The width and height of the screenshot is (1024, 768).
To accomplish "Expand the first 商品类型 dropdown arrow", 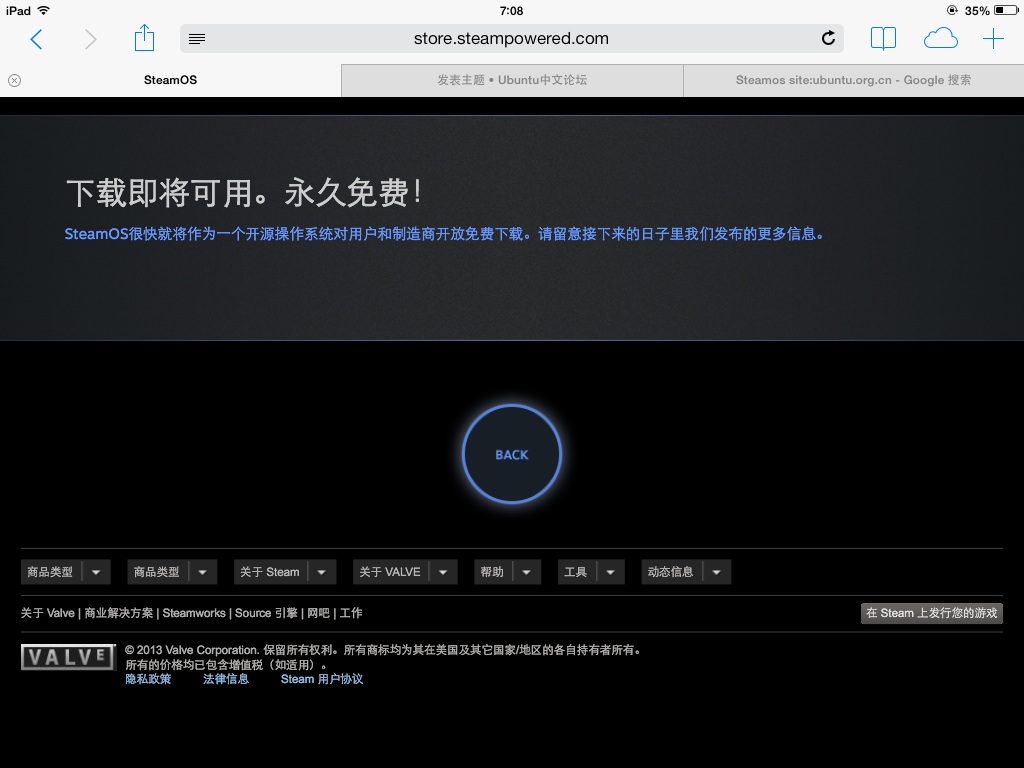I will (x=96, y=572).
